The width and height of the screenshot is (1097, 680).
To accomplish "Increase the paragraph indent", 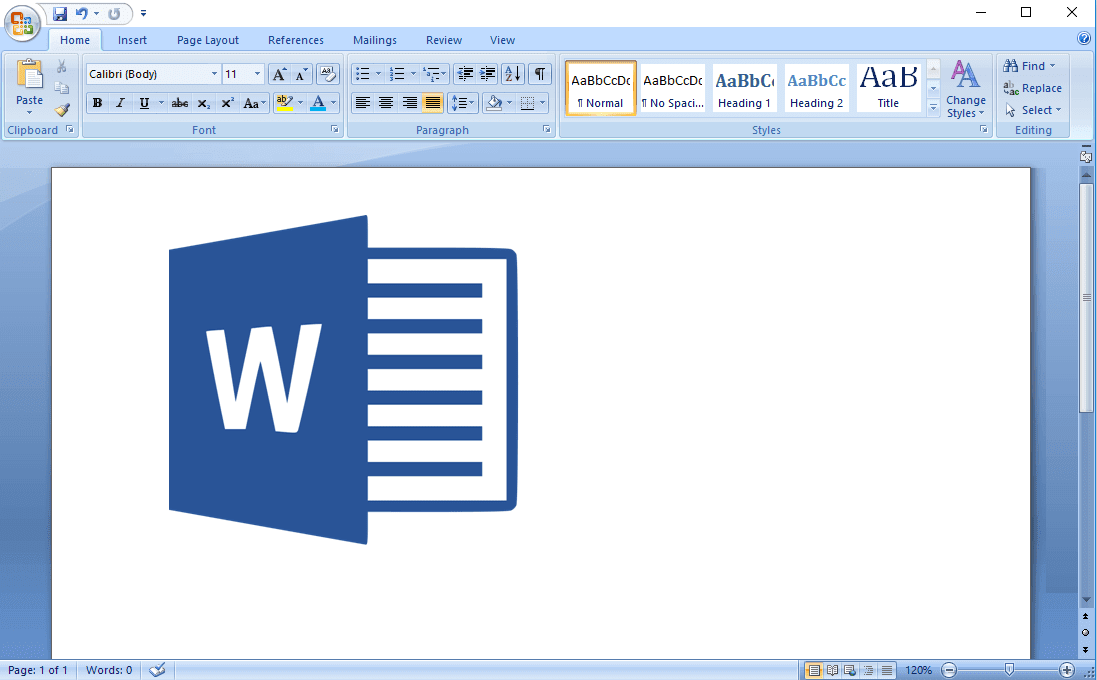I will click(x=488, y=74).
